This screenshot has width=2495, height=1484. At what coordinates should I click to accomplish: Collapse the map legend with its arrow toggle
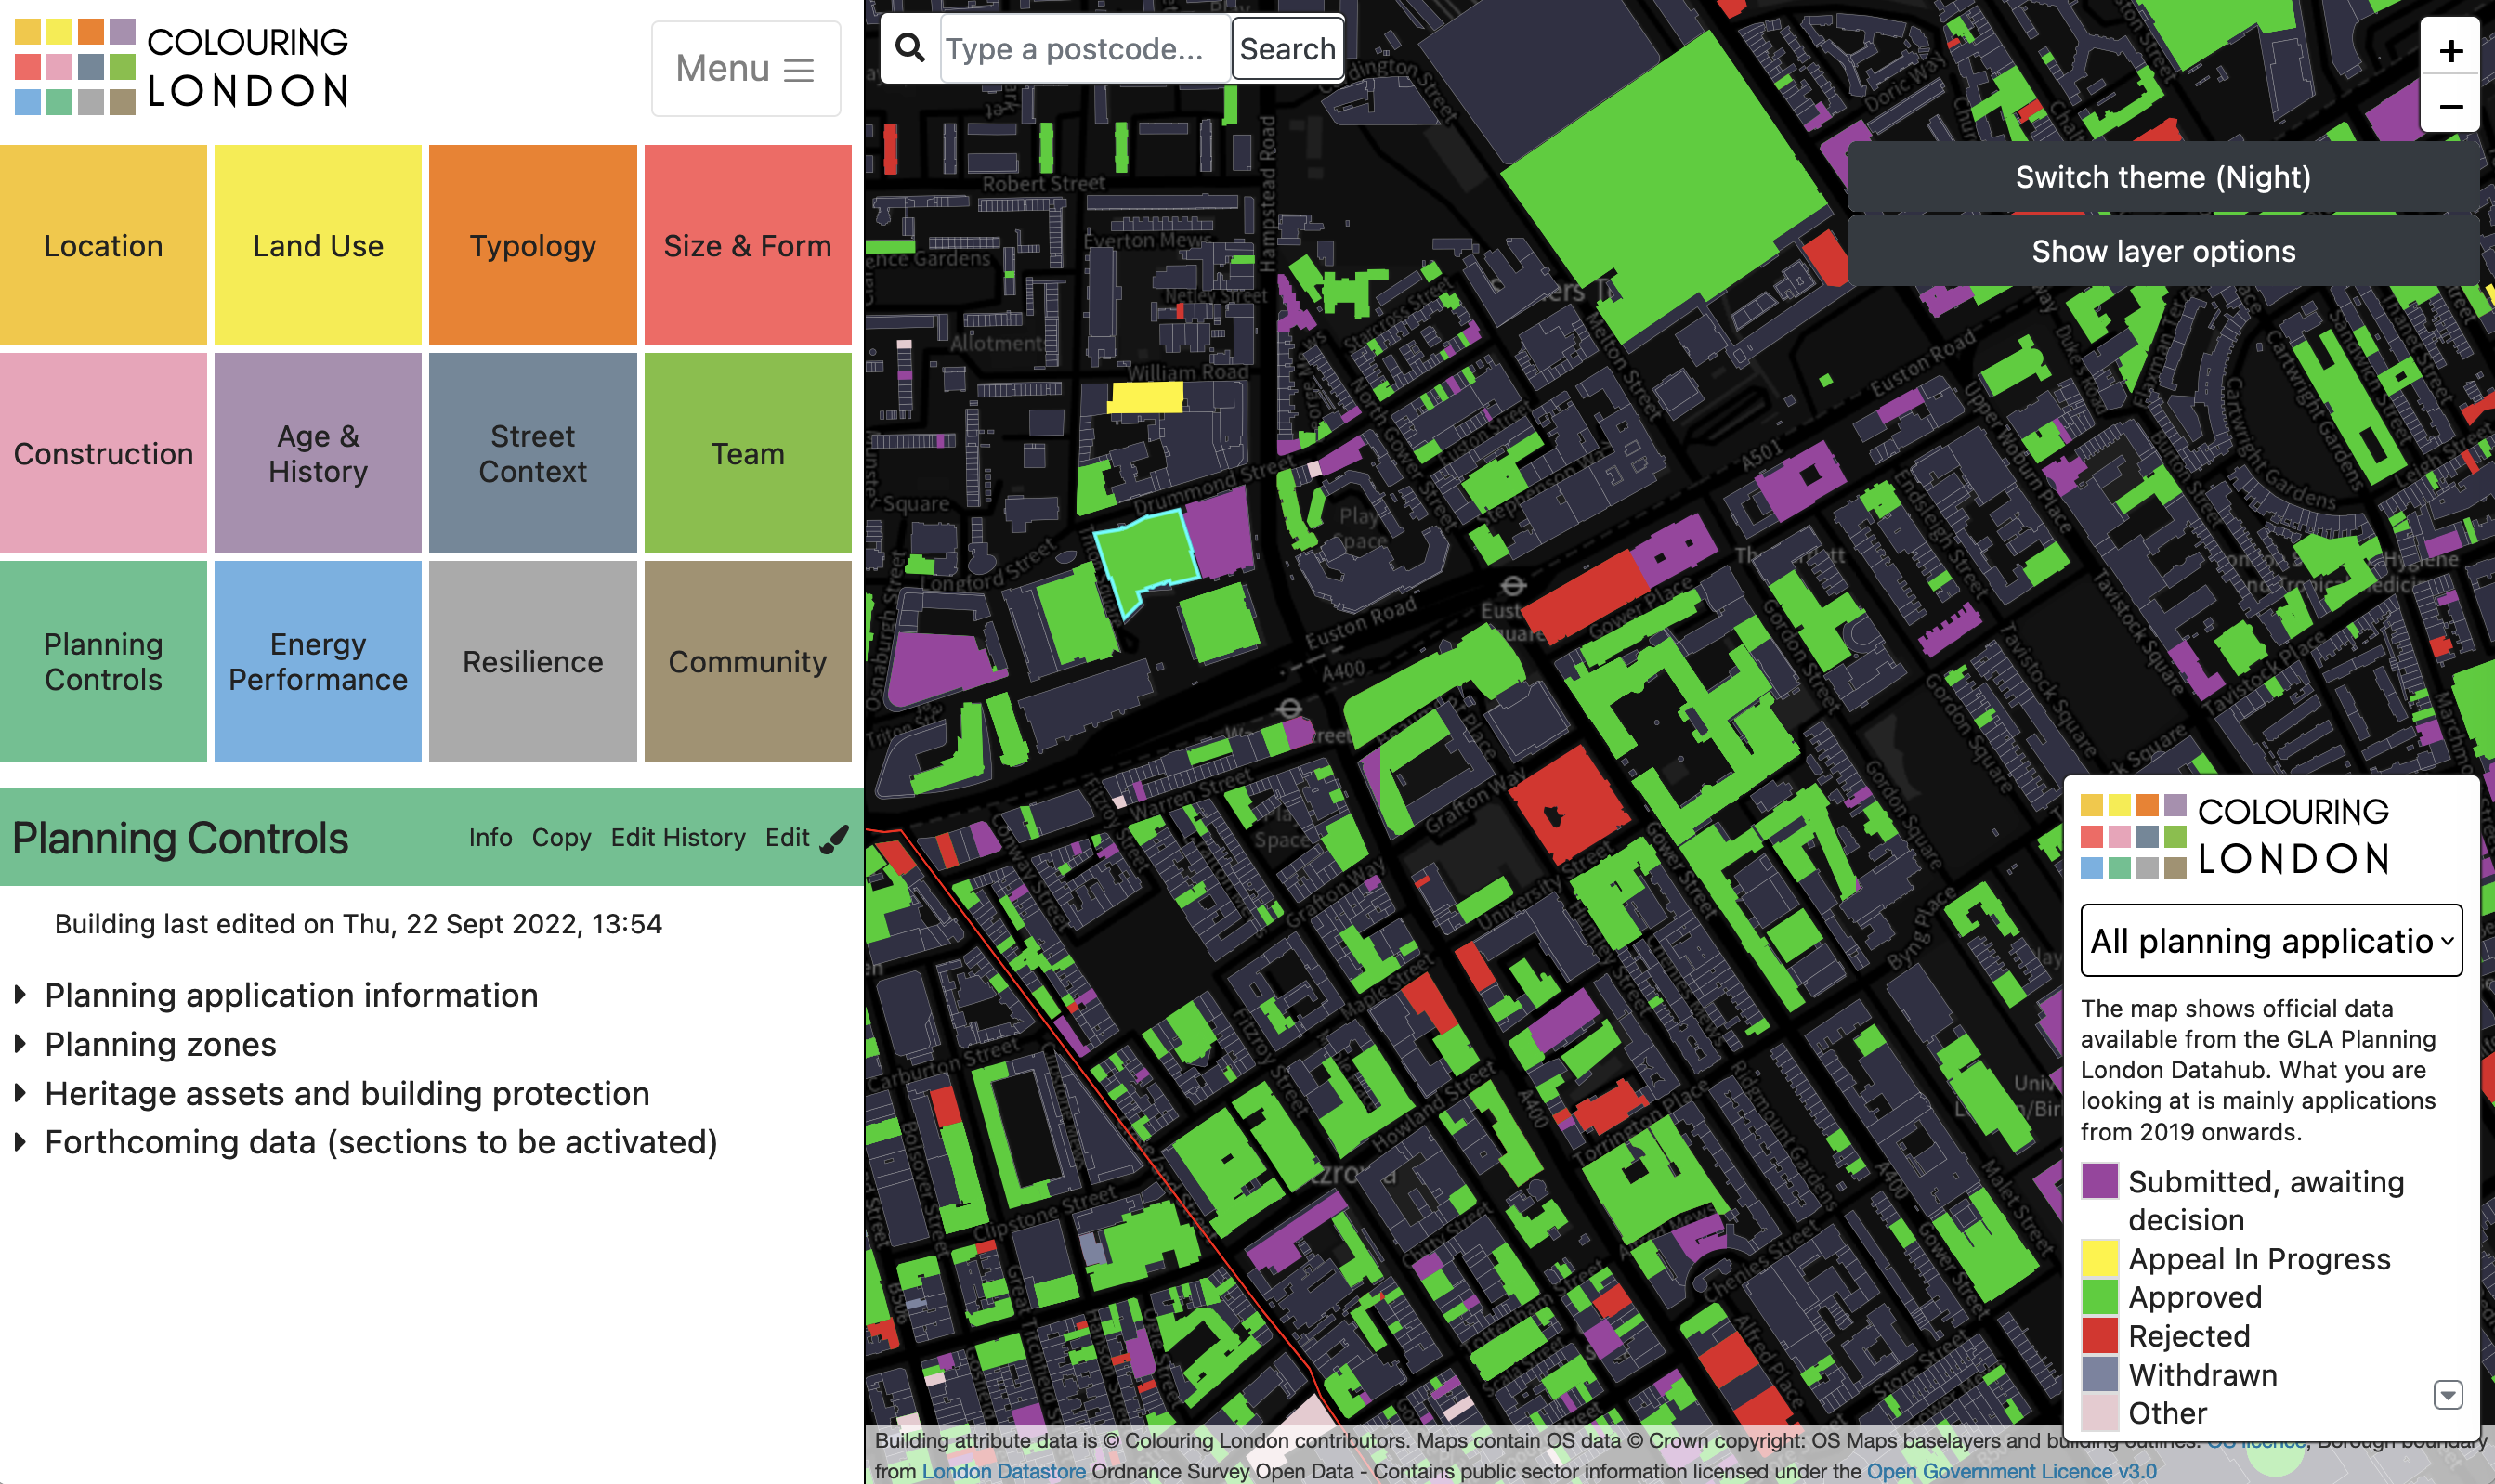coord(2448,1394)
